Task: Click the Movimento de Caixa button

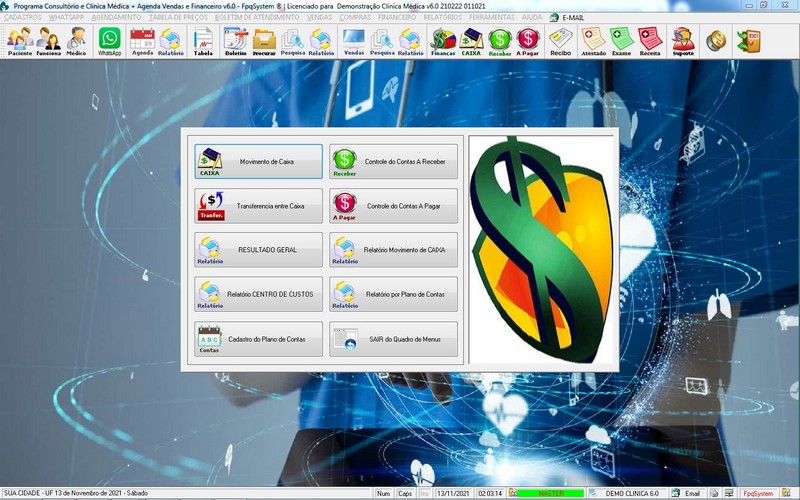Action: pos(259,161)
